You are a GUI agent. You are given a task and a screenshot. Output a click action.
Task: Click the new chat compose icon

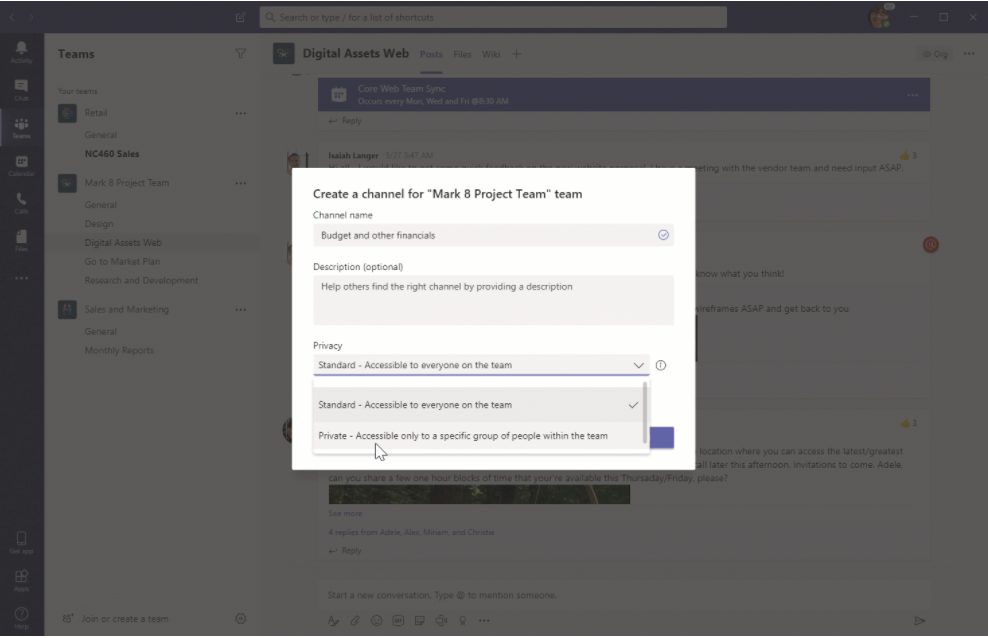[x=240, y=17]
